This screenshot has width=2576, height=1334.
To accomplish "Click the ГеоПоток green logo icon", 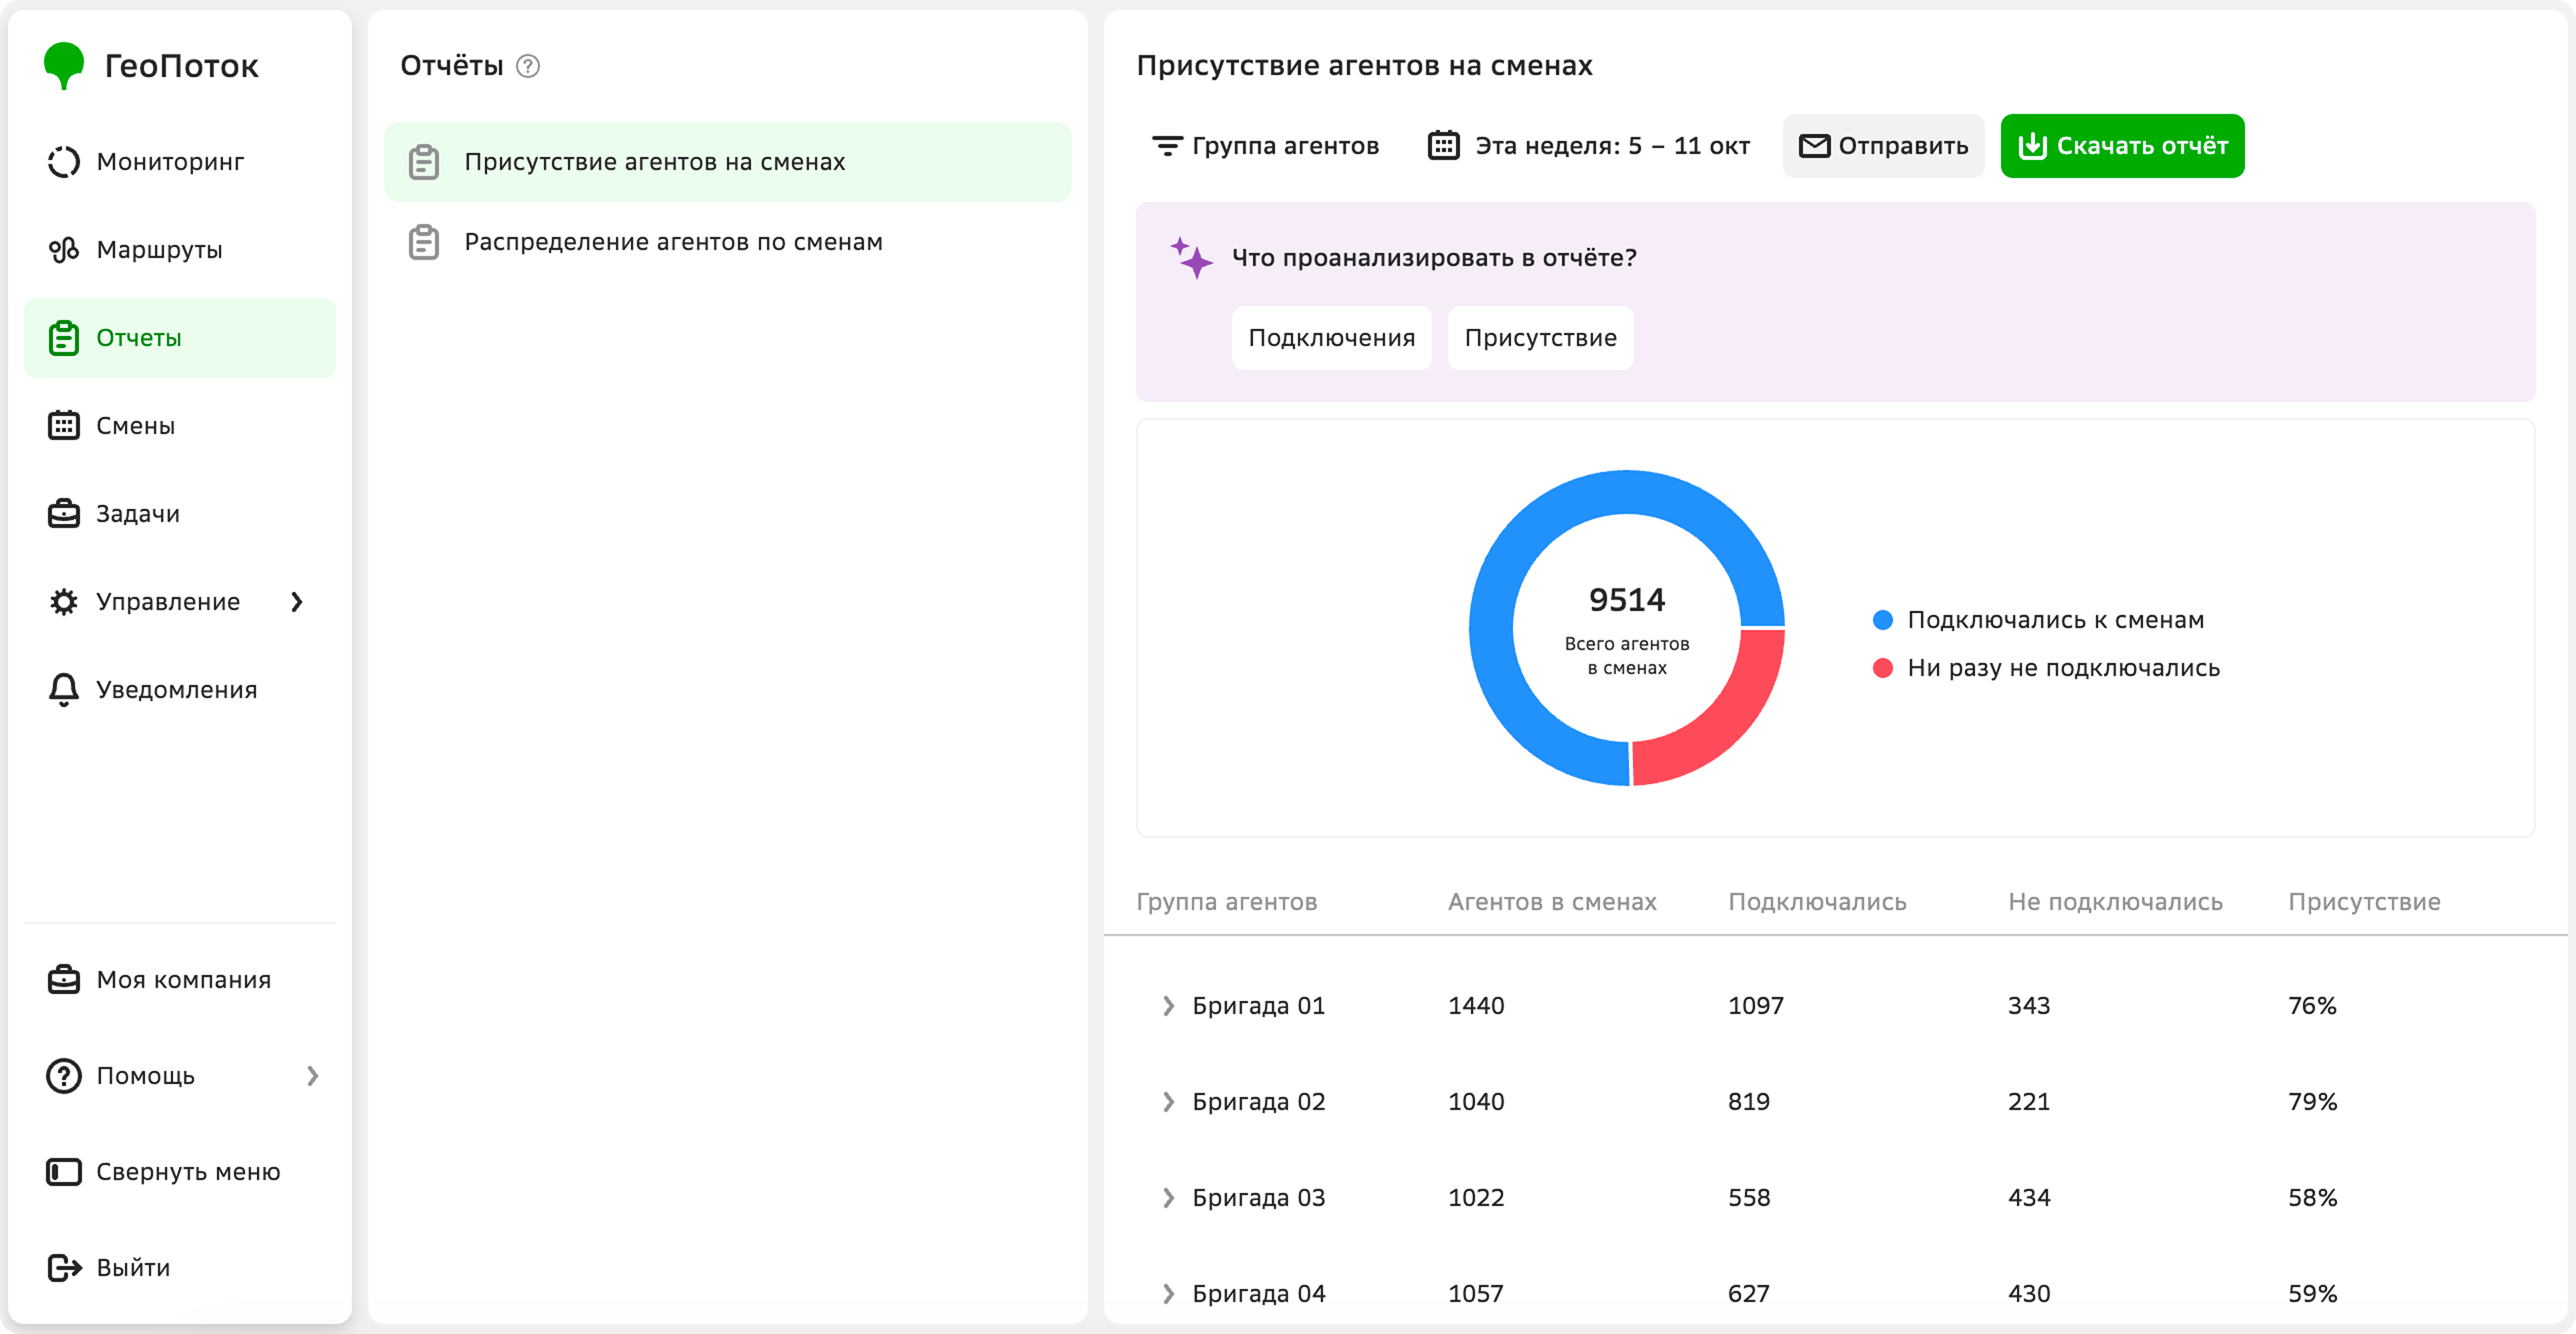I will [x=64, y=65].
